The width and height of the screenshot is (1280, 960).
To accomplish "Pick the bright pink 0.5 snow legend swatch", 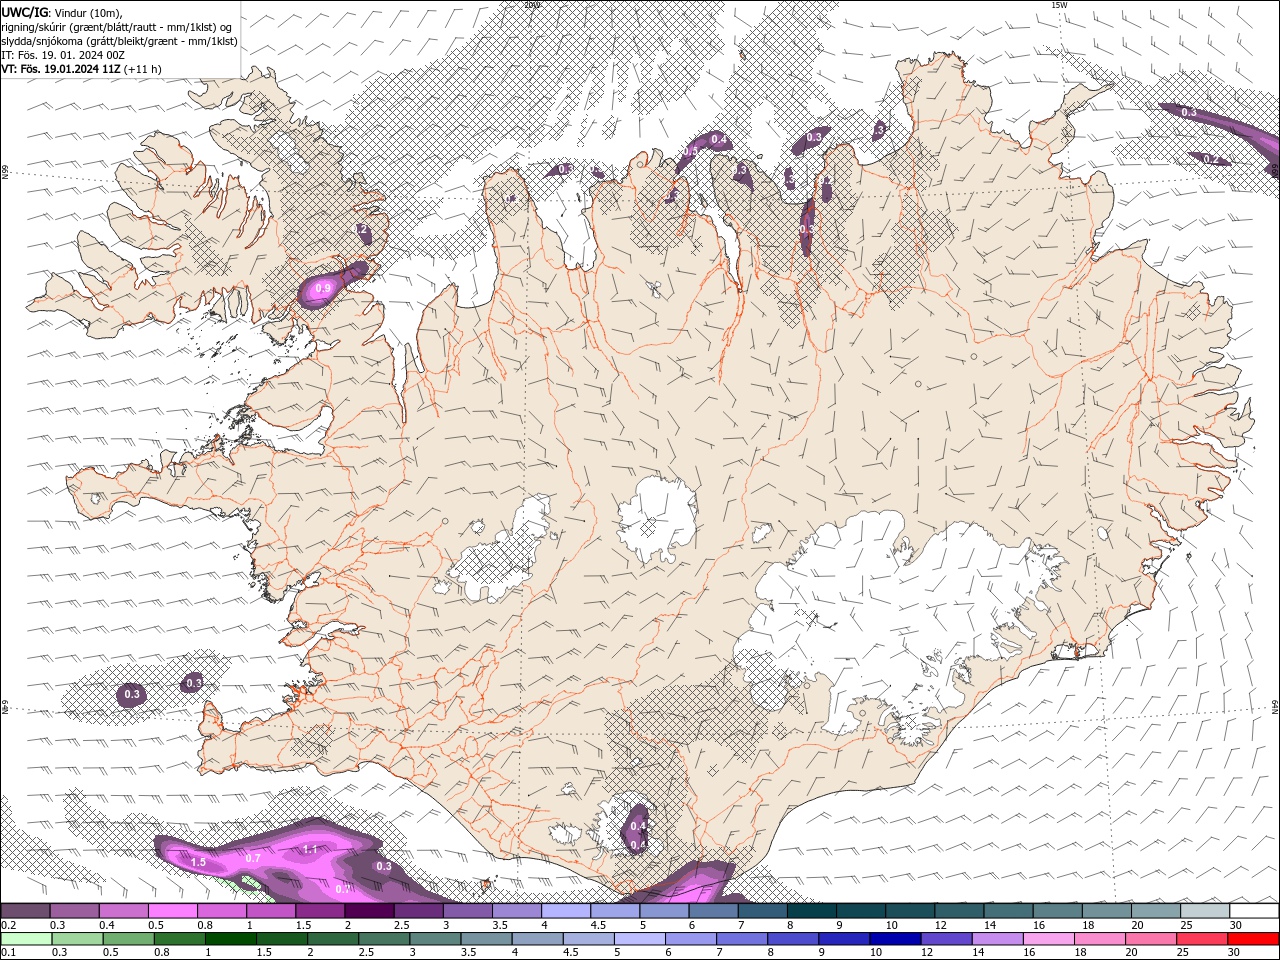I will 173,911.
